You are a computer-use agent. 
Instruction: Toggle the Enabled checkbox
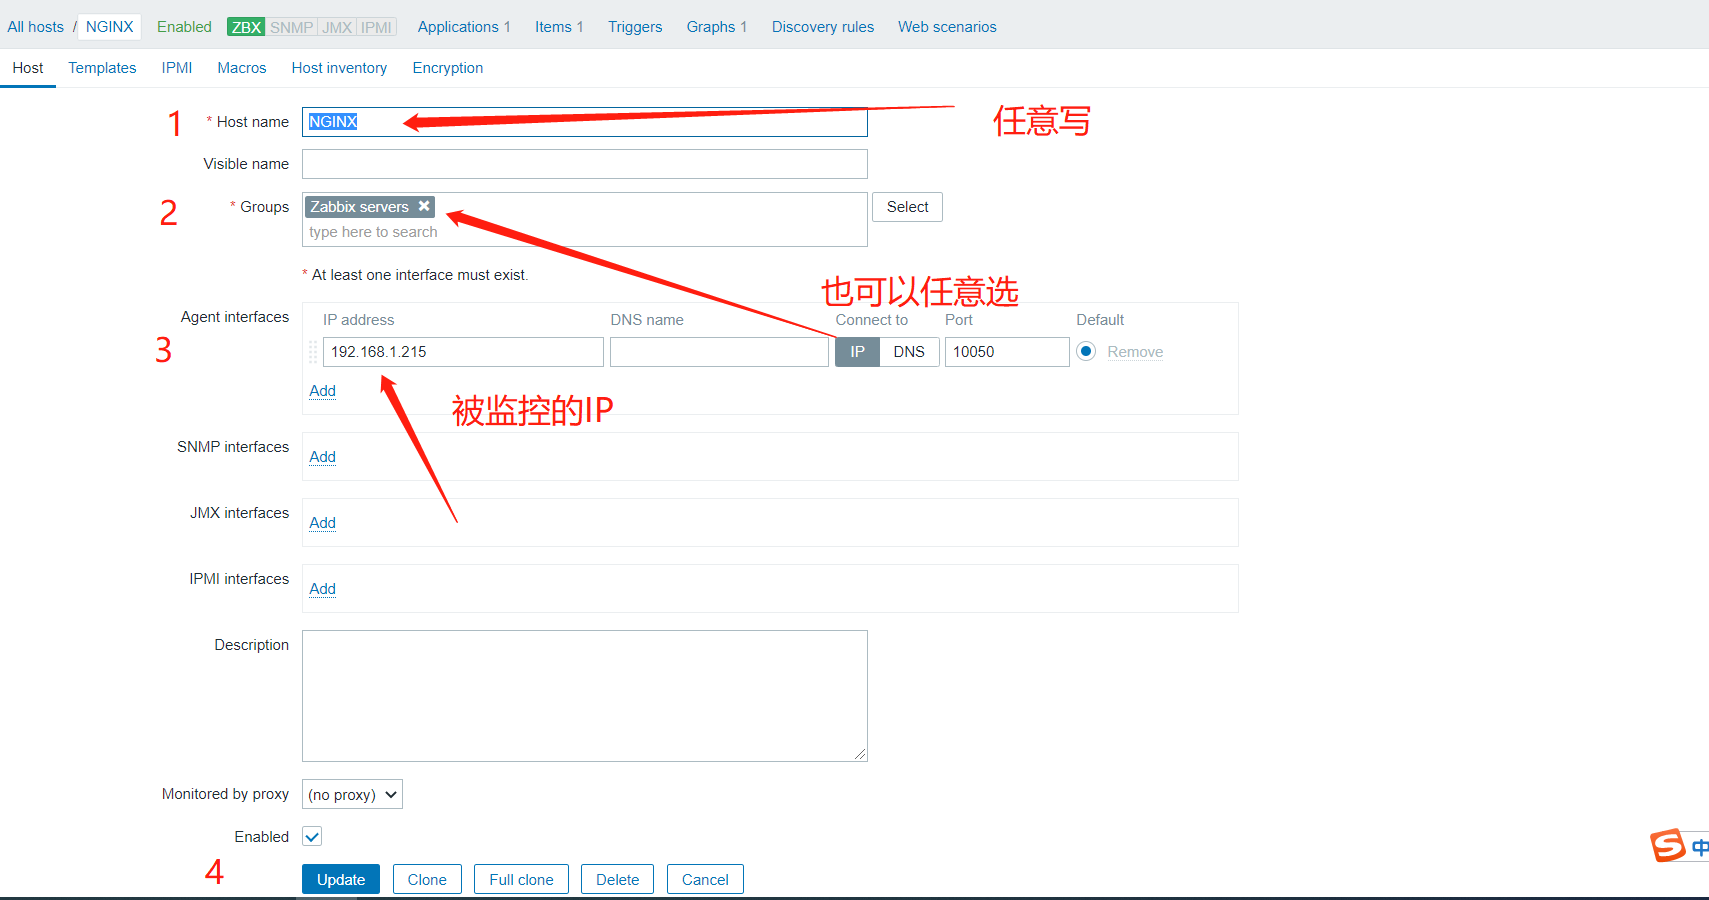[312, 837]
